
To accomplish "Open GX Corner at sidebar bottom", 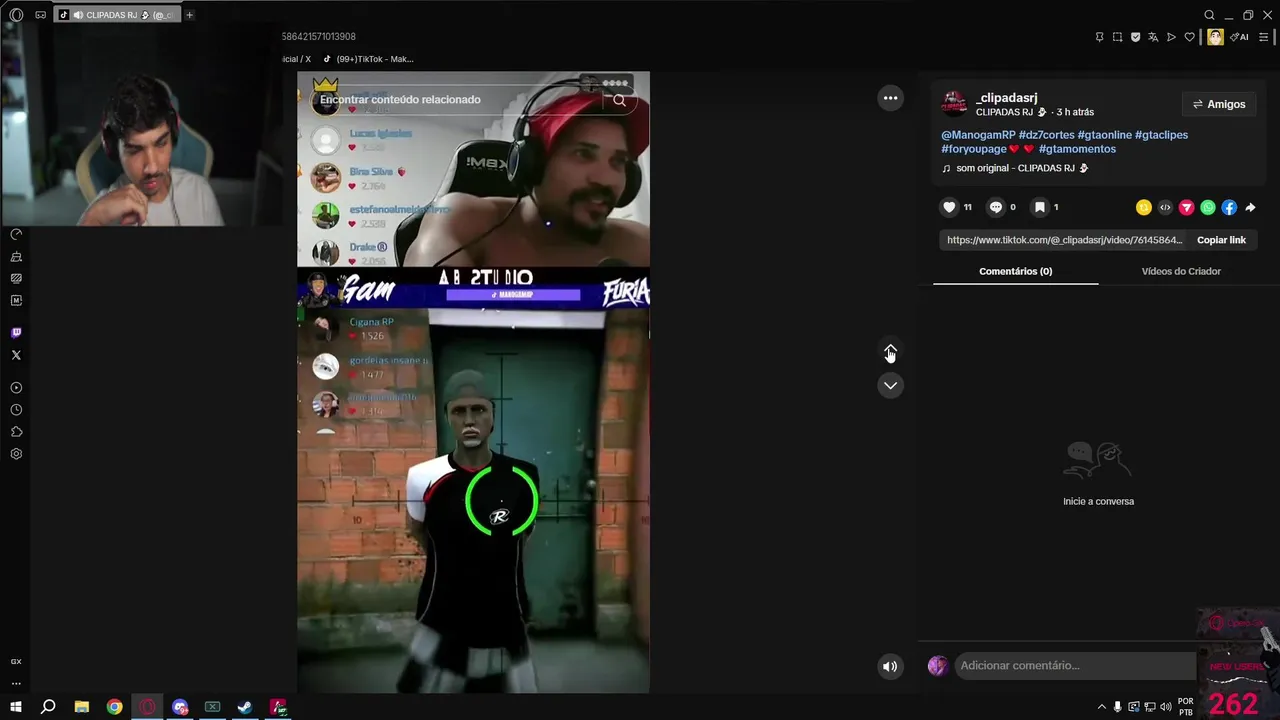I will pyautogui.click(x=16, y=662).
